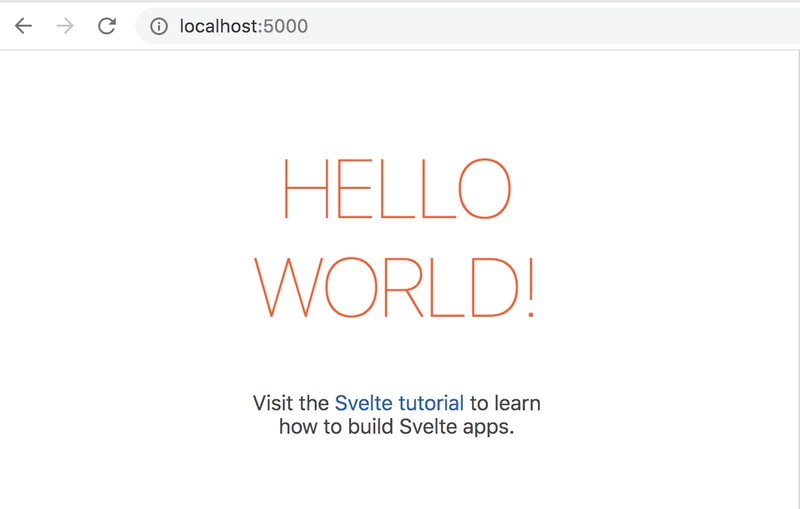800x509 pixels.
Task: Click the HELLO WORLD! heading
Action: point(395,238)
